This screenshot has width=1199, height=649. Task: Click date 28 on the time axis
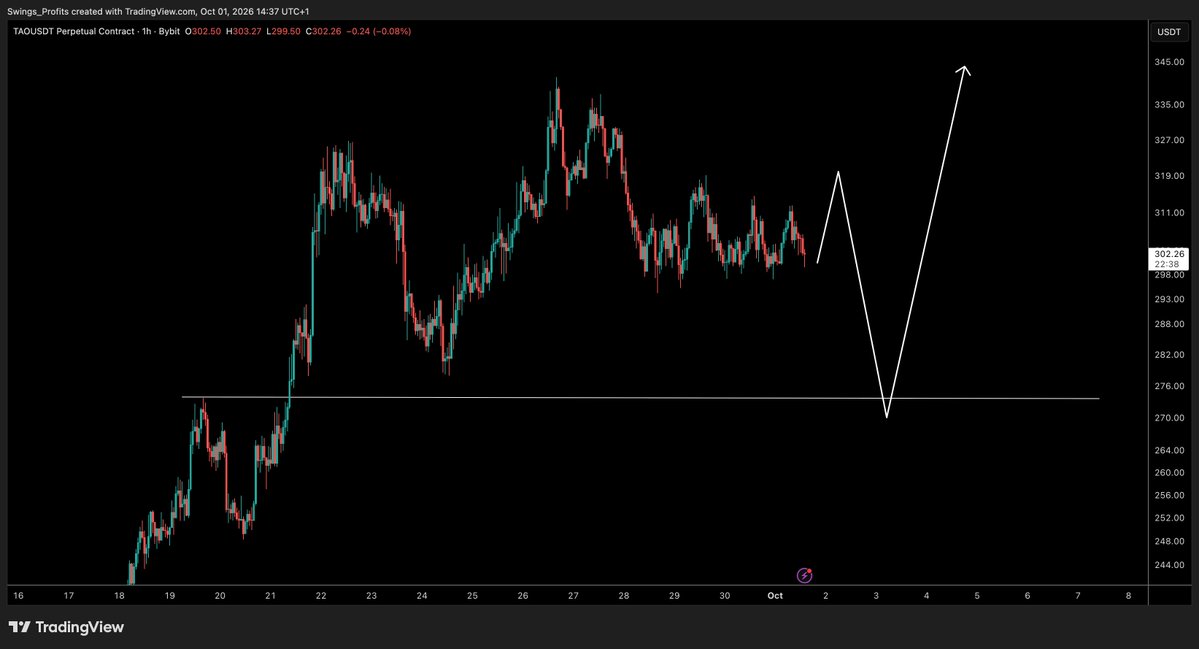click(x=624, y=595)
